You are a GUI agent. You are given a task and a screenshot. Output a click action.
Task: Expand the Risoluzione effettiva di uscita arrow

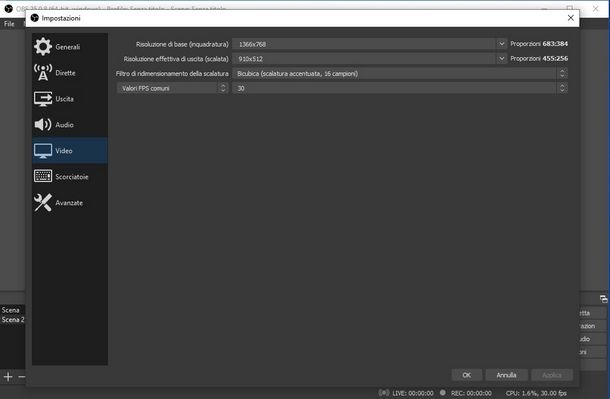(x=501, y=59)
